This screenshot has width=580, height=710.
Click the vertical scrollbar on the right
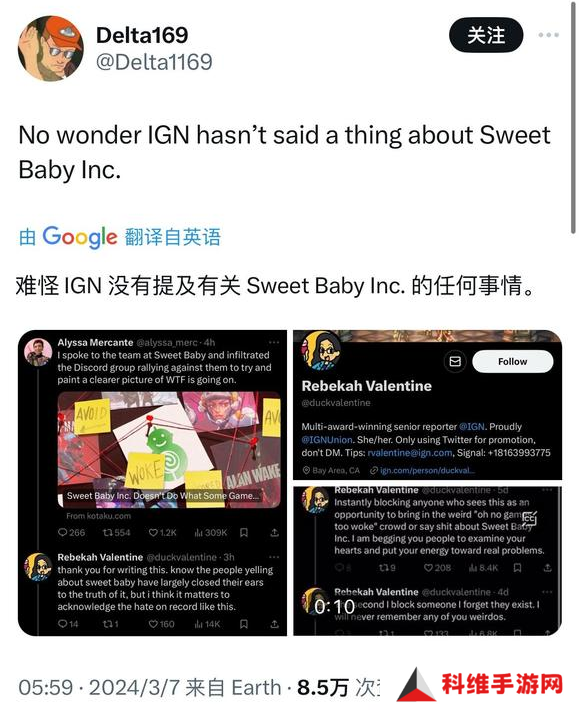pos(574,118)
